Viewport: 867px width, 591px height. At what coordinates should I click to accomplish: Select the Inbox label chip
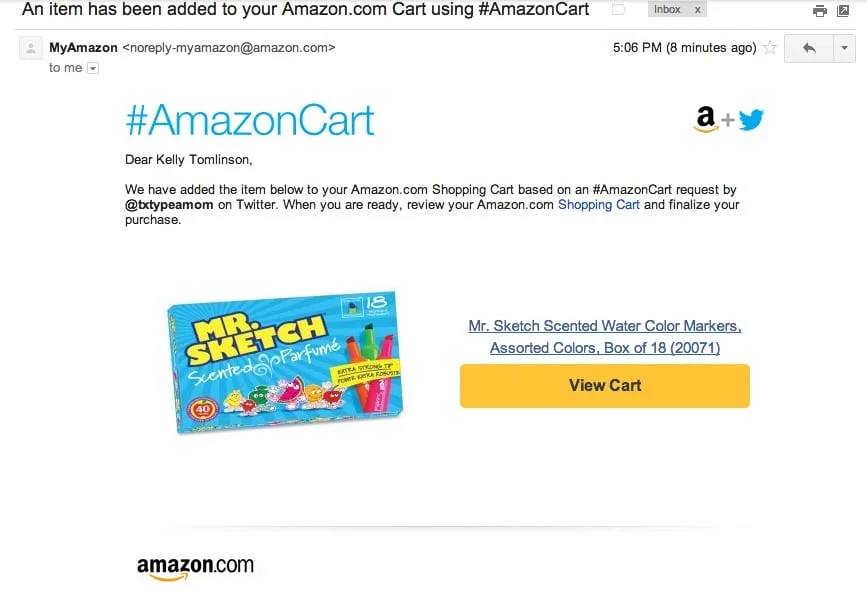click(670, 9)
